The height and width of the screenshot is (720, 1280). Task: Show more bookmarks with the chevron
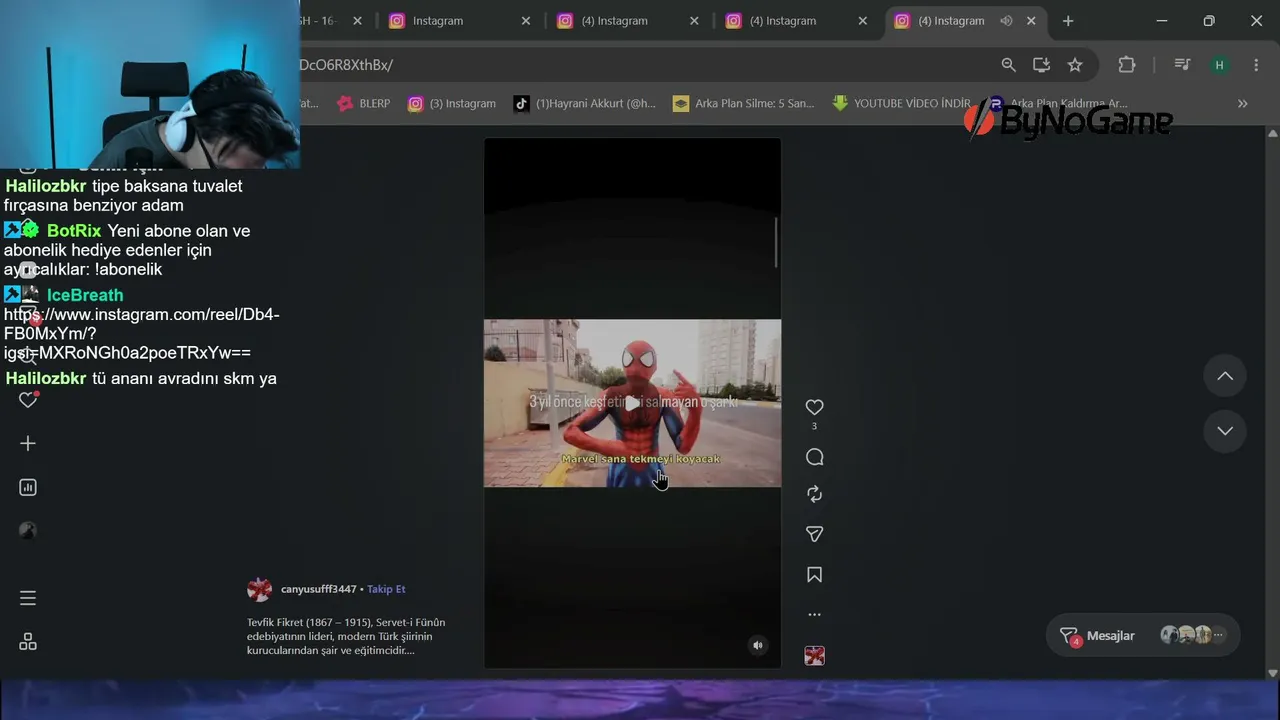coord(1243,103)
